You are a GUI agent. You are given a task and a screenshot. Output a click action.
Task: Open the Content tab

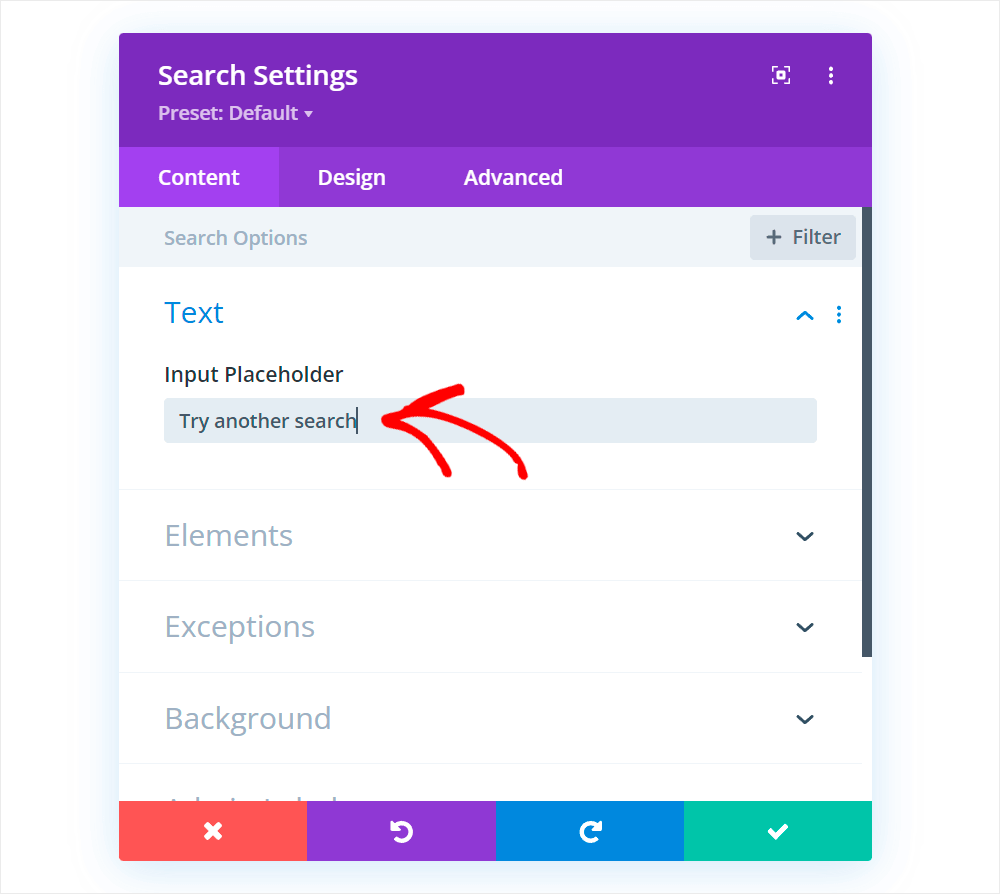(198, 177)
